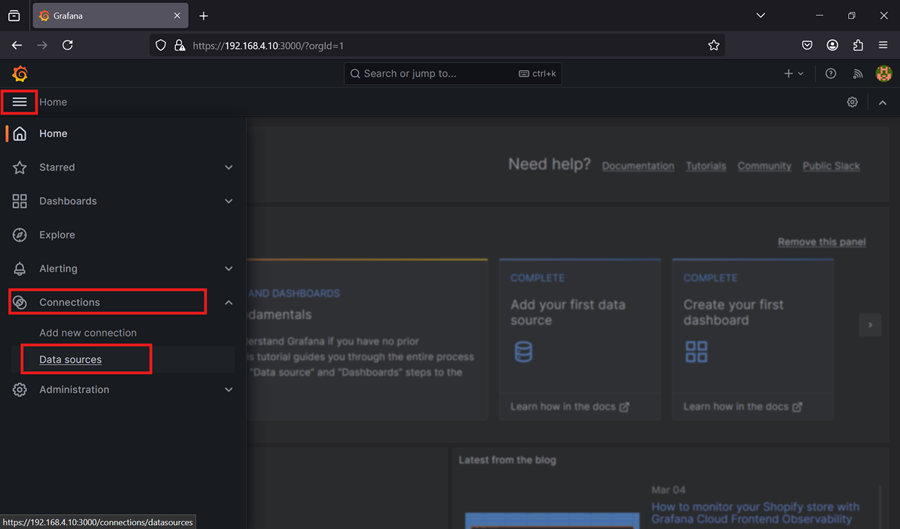Image resolution: width=900 pixels, height=529 pixels.
Task: Click the Firefox tab overview icon
Action: pos(14,16)
